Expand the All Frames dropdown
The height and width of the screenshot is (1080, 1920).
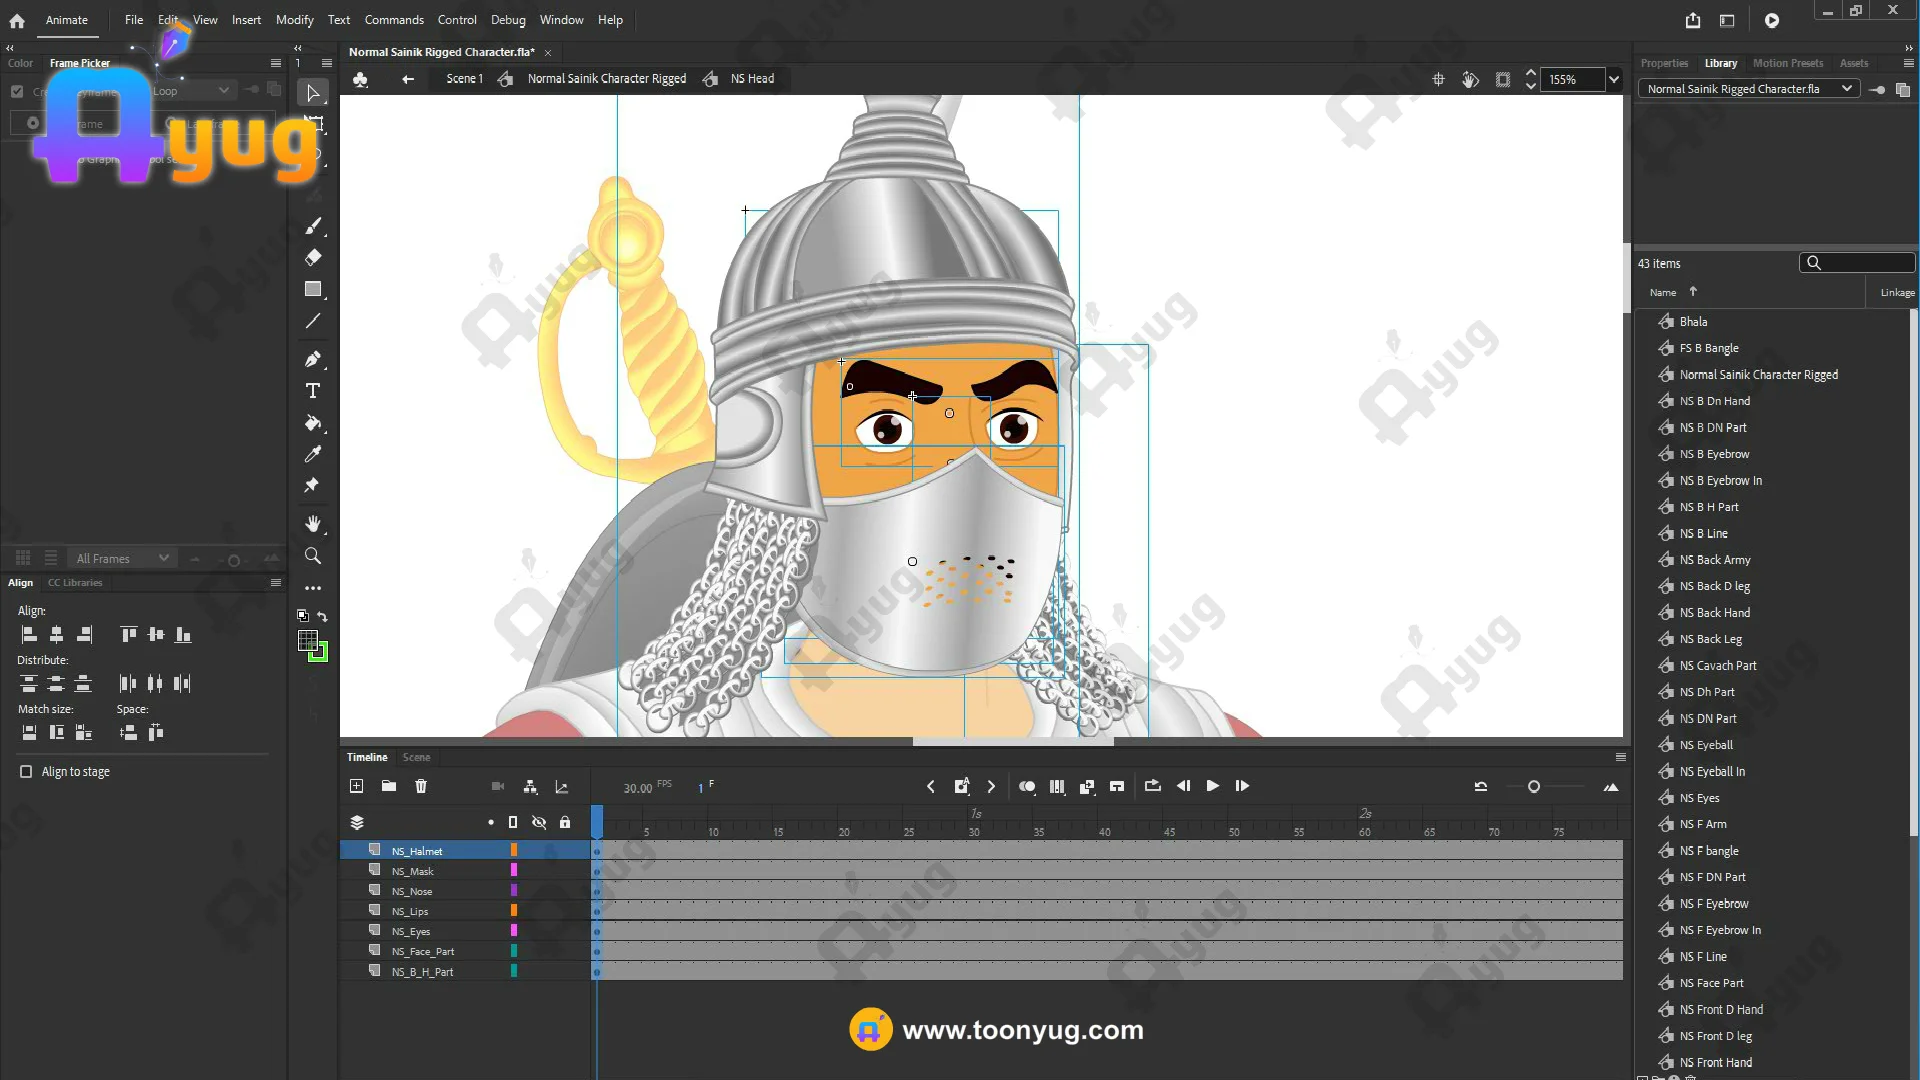[163, 558]
